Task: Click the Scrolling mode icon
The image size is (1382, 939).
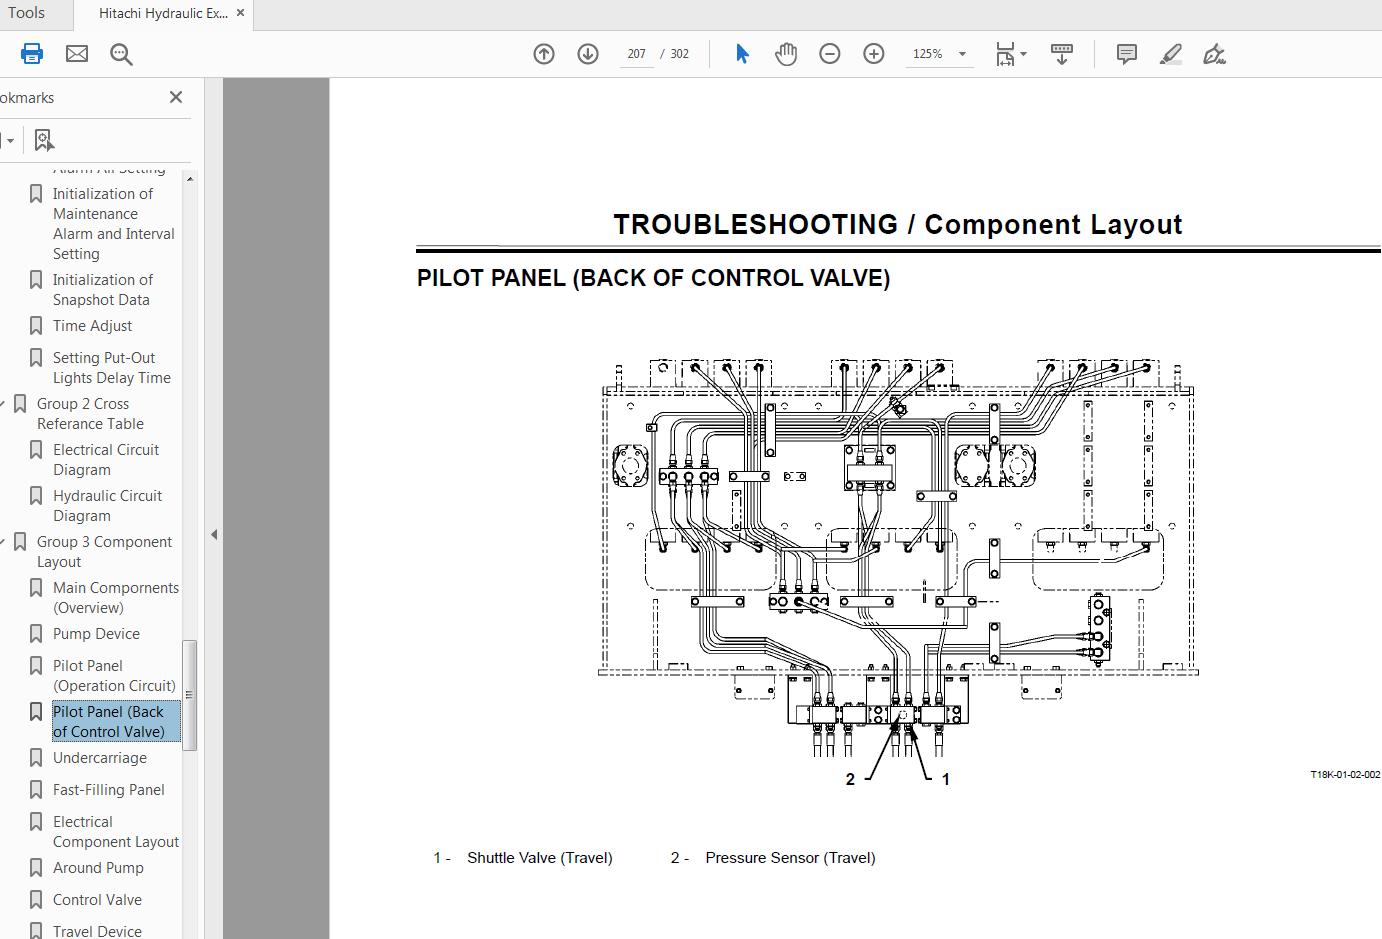Action: pos(1062,54)
